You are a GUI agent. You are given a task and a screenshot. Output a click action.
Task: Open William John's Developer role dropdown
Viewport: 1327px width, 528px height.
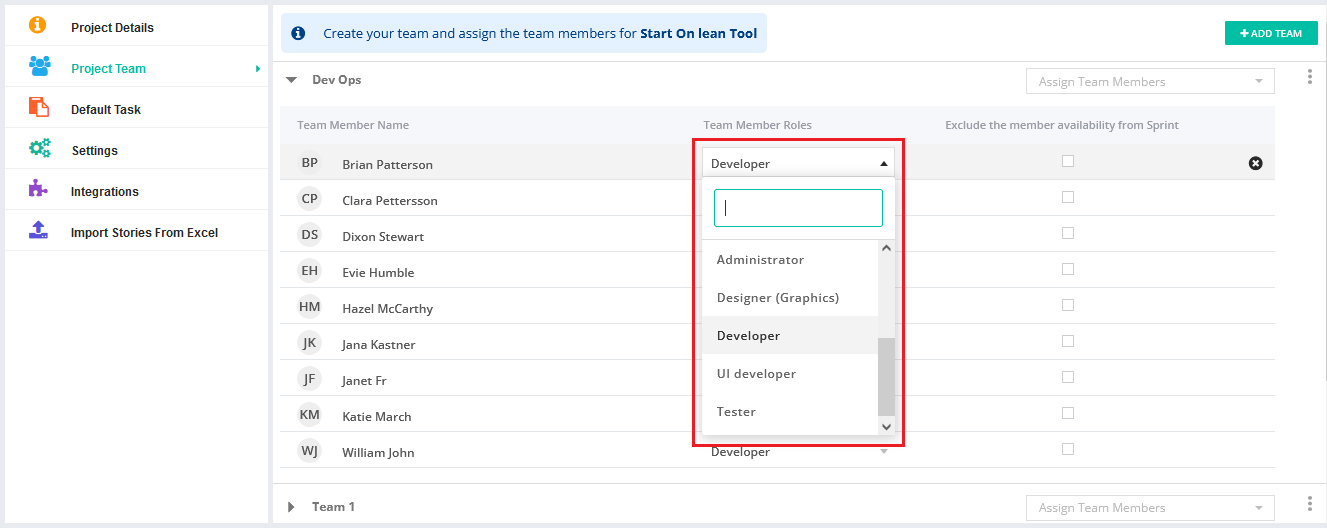tap(798, 452)
